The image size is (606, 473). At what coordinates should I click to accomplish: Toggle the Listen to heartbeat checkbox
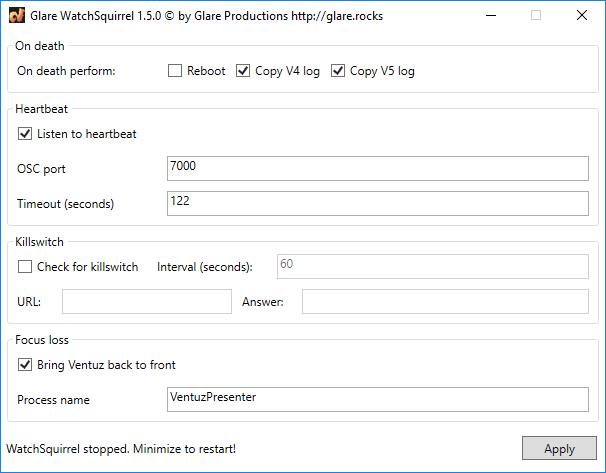(25, 133)
